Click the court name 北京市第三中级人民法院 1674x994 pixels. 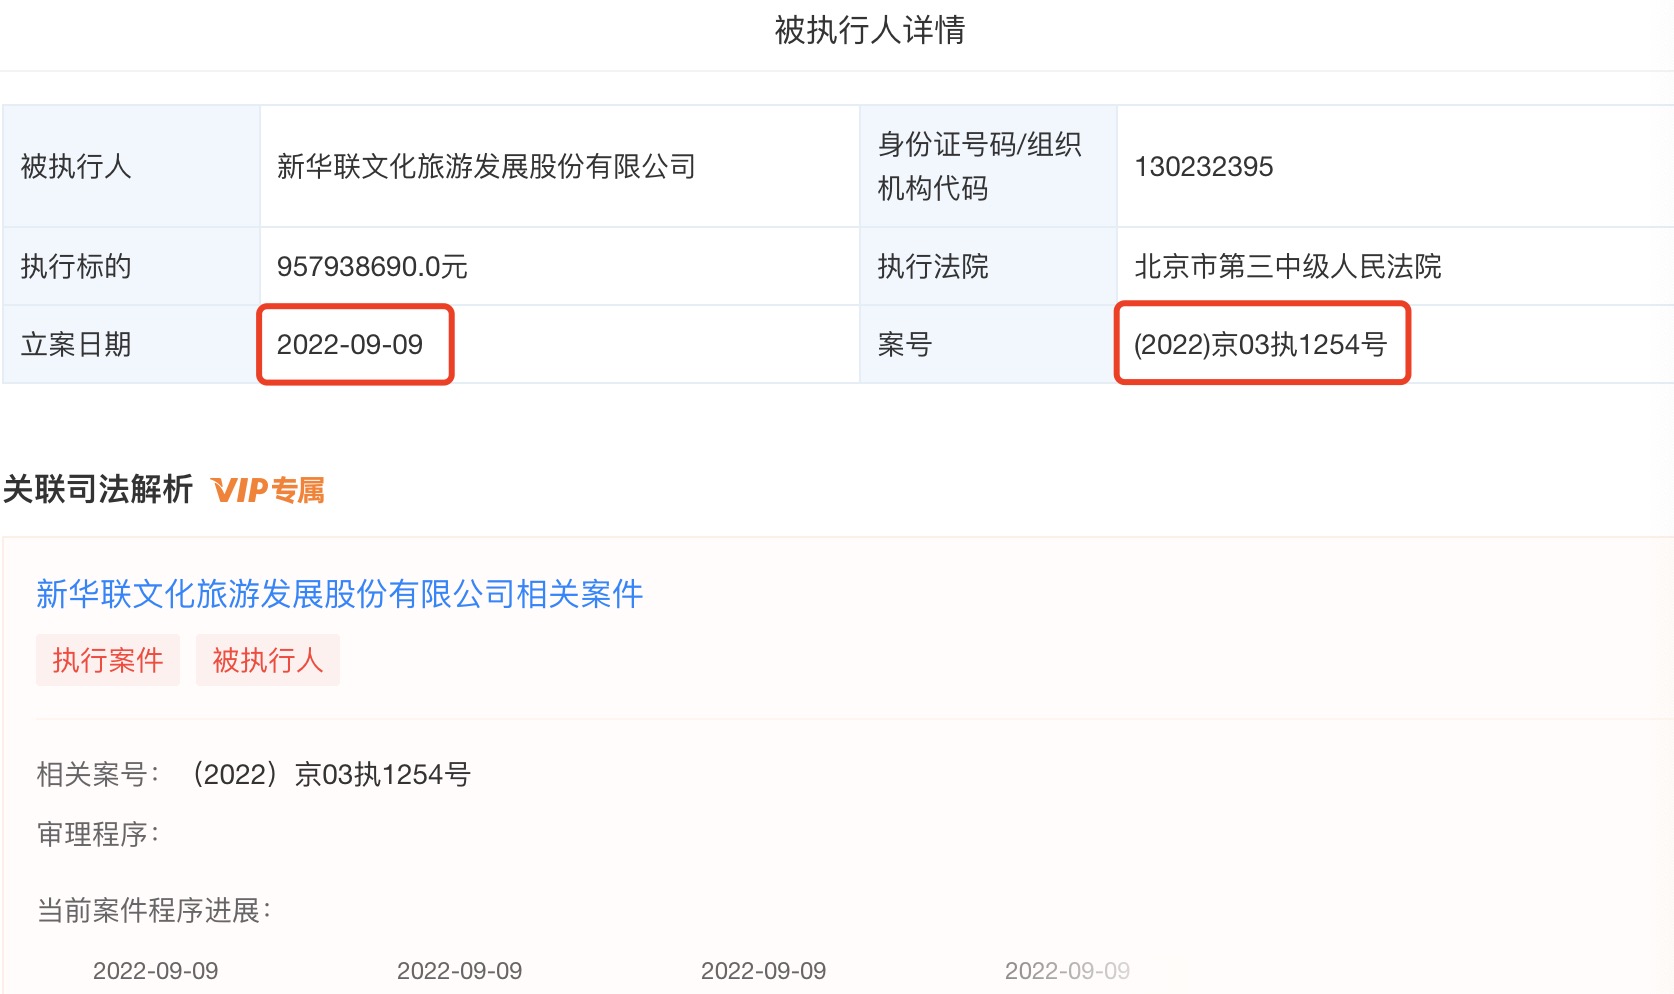pyautogui.click(x=1287, y=267)
